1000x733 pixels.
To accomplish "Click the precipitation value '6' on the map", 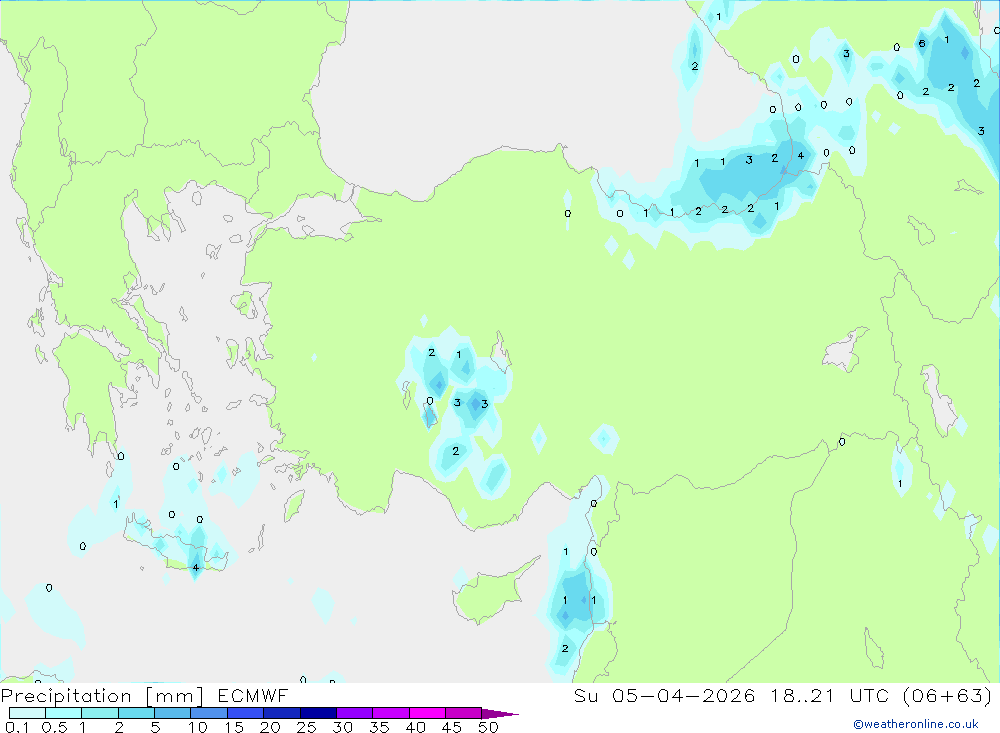I will point(922,43).
